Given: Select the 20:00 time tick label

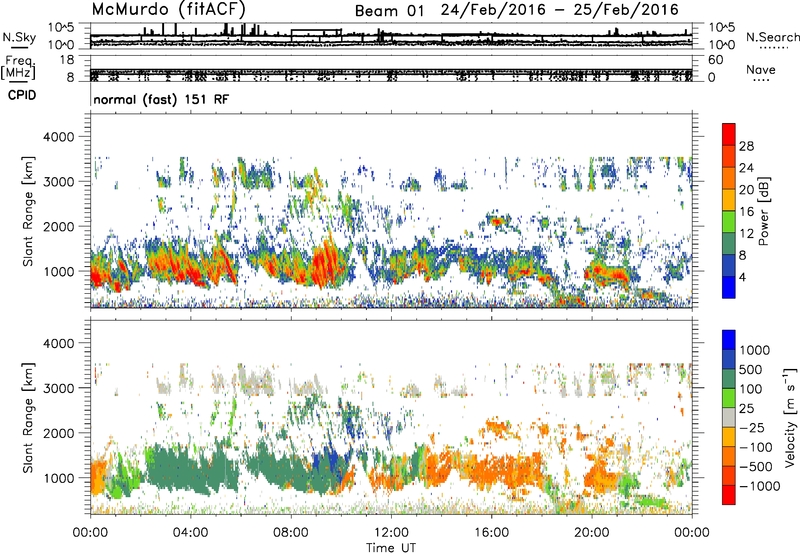Looking at the screenshot, I should (591, 533).
